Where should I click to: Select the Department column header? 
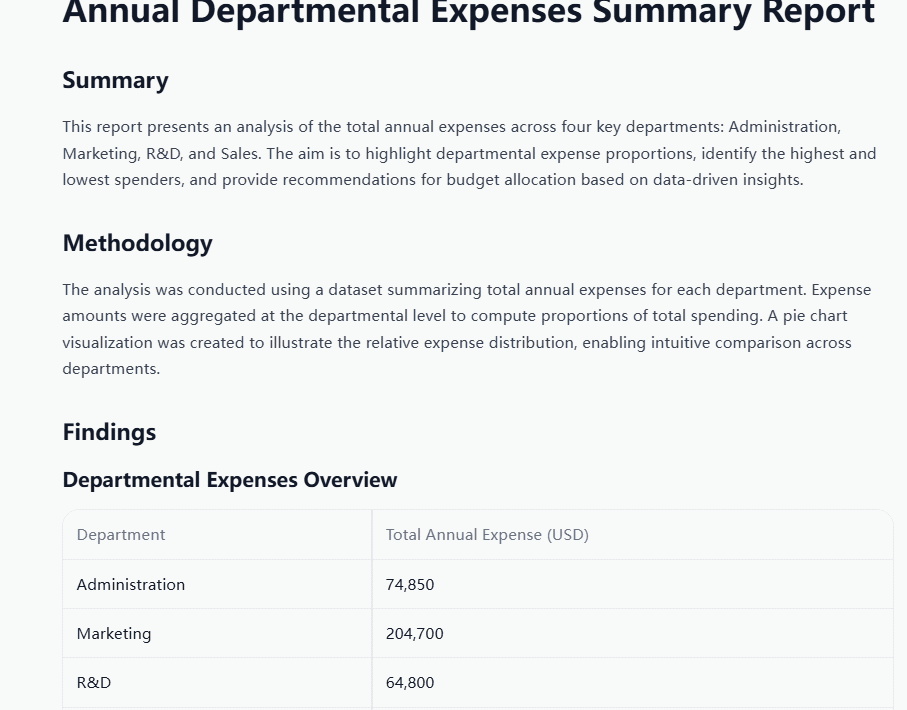[121, 535]
